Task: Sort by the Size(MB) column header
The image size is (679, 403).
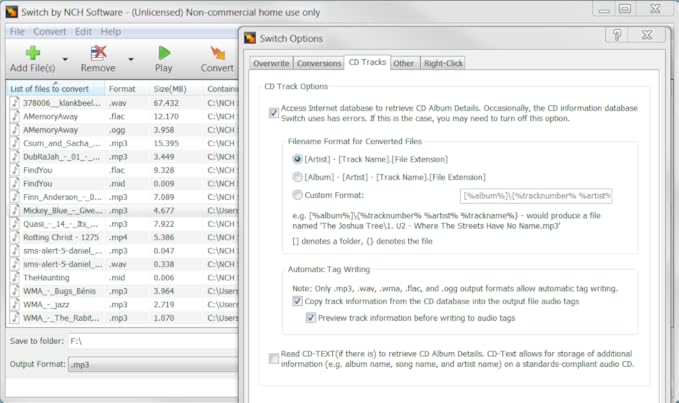Action: pyautogui.click(x=176, y=89)
